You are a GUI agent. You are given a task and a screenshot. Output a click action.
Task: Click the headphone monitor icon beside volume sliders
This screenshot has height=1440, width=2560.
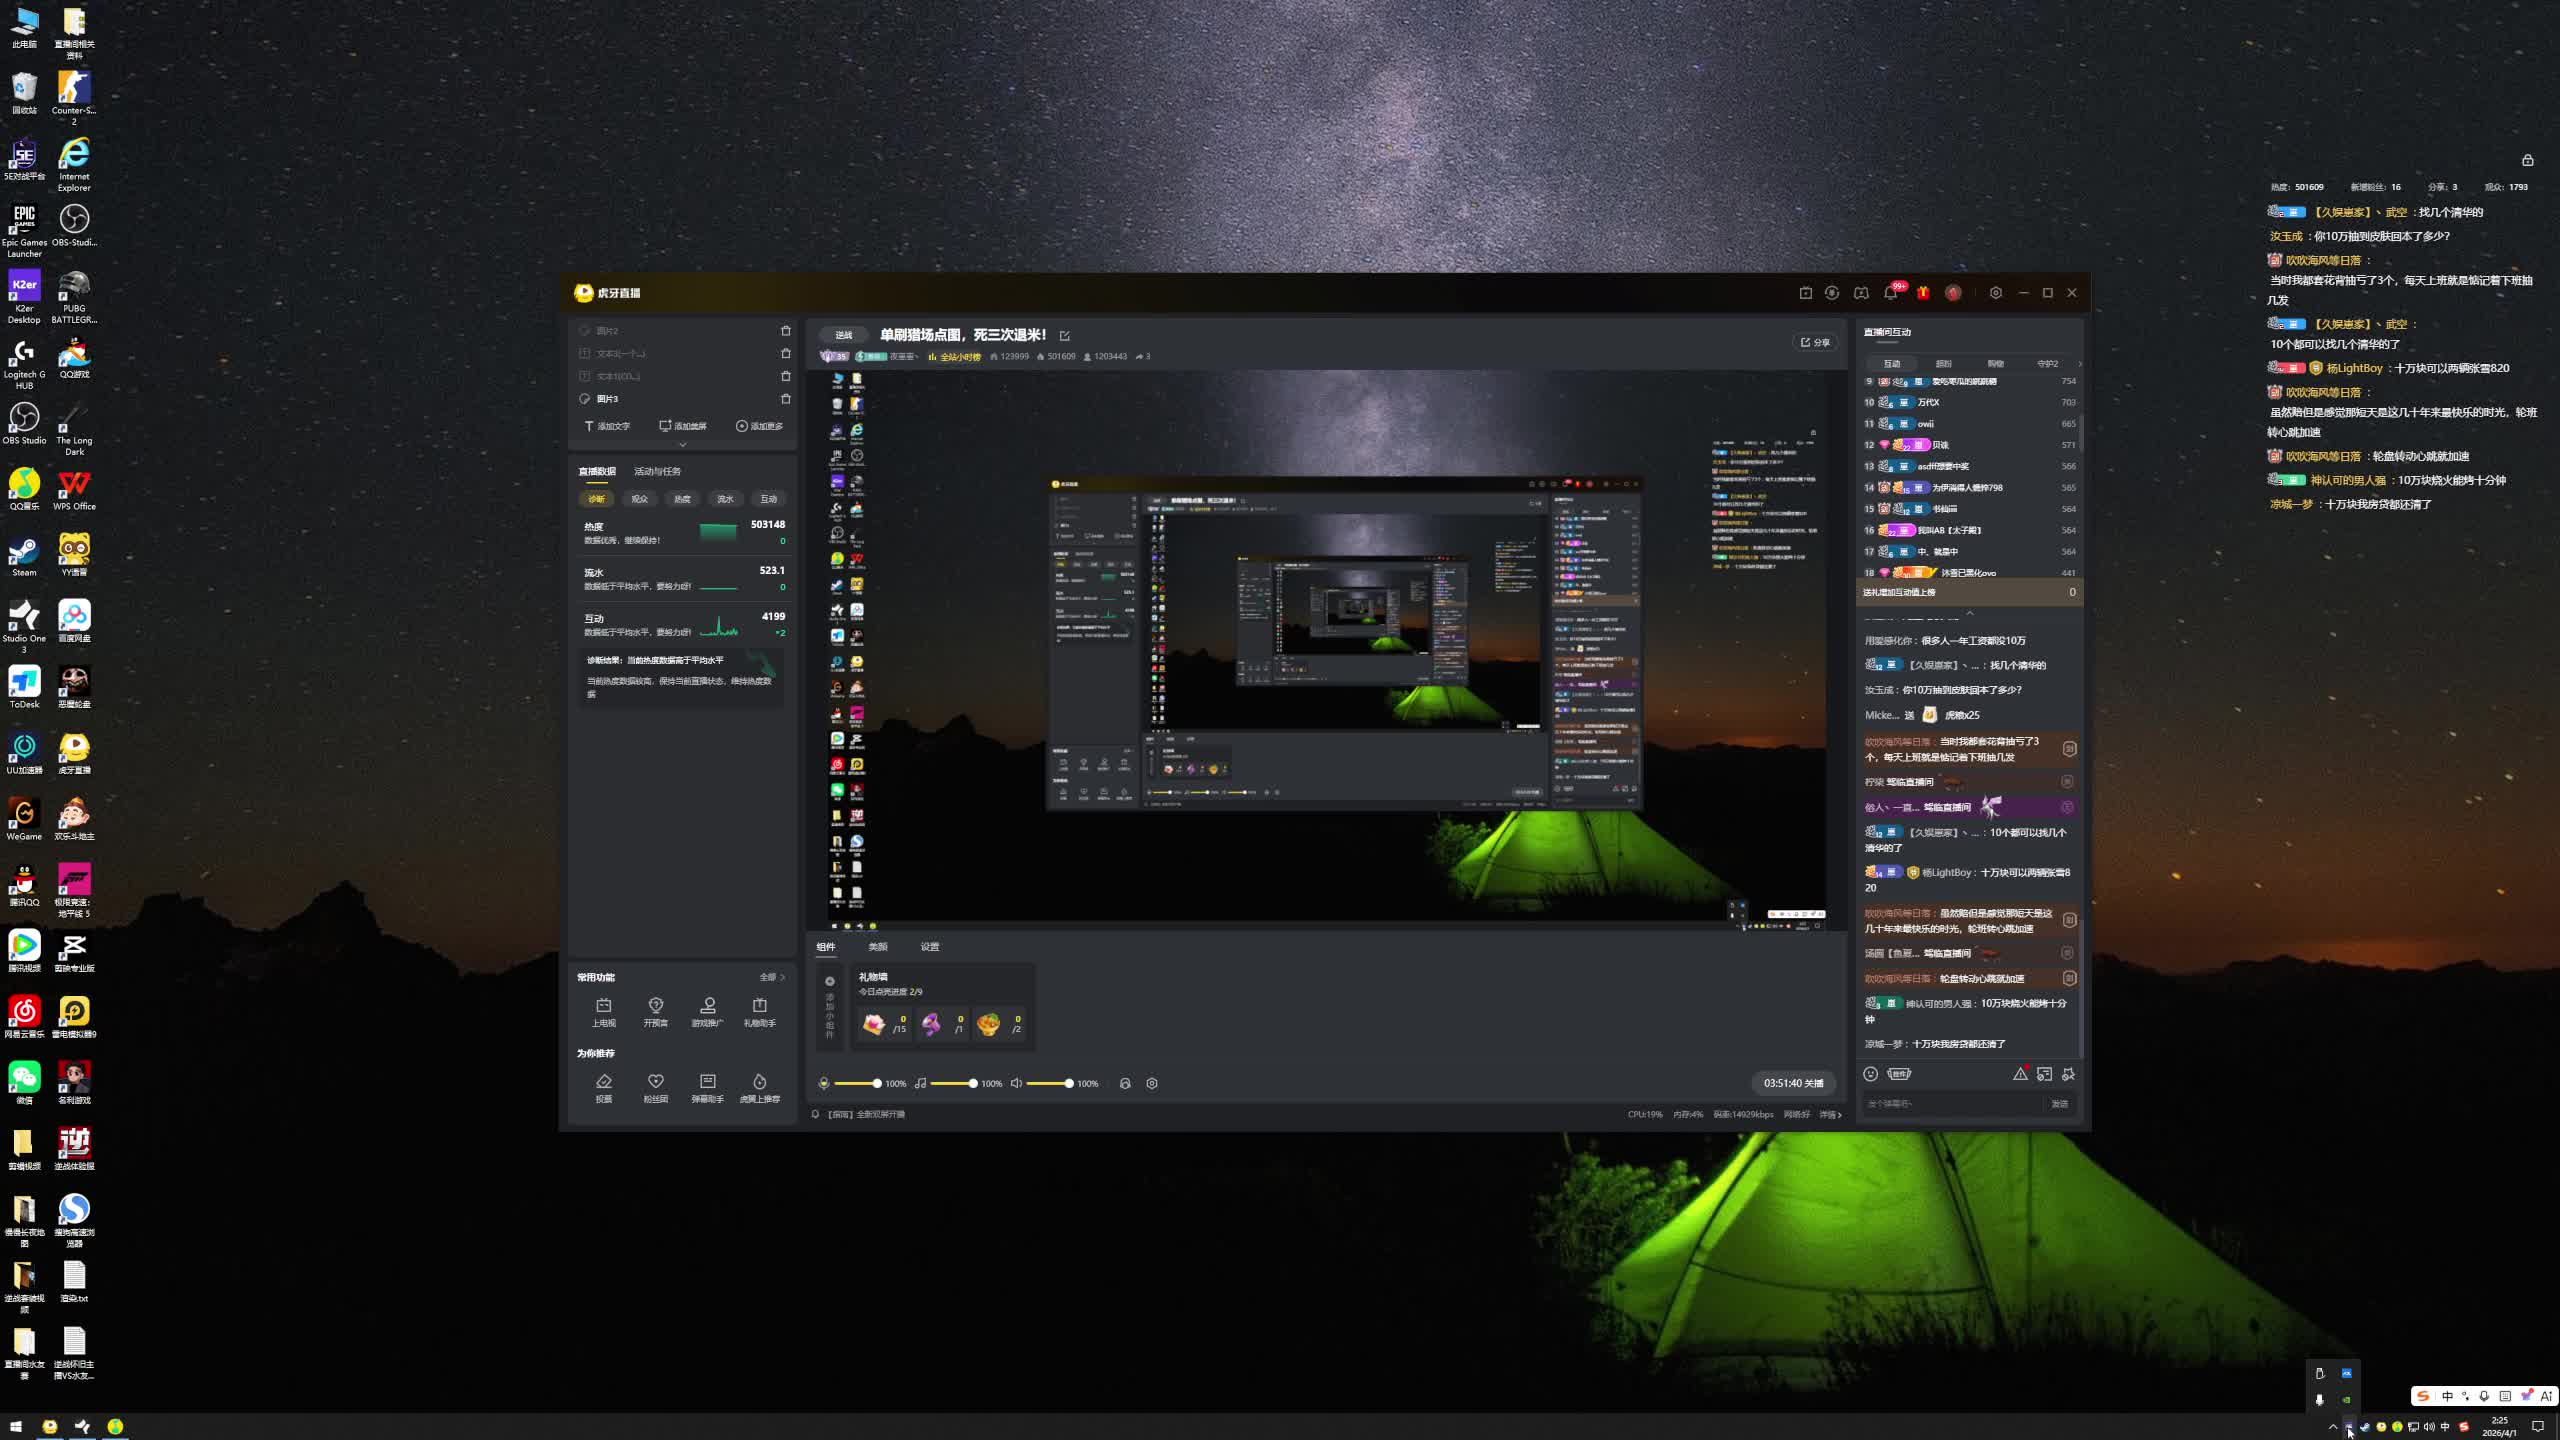coord(1125,1083)
